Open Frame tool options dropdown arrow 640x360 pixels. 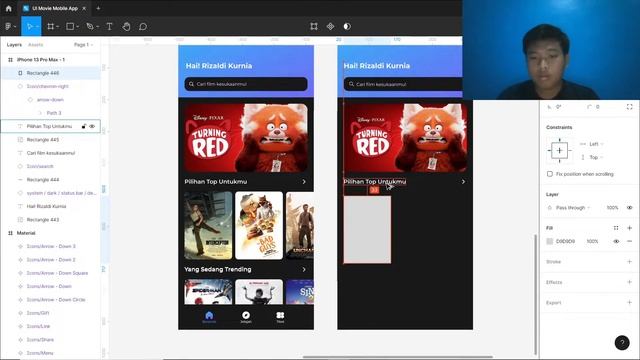(58, 27)
